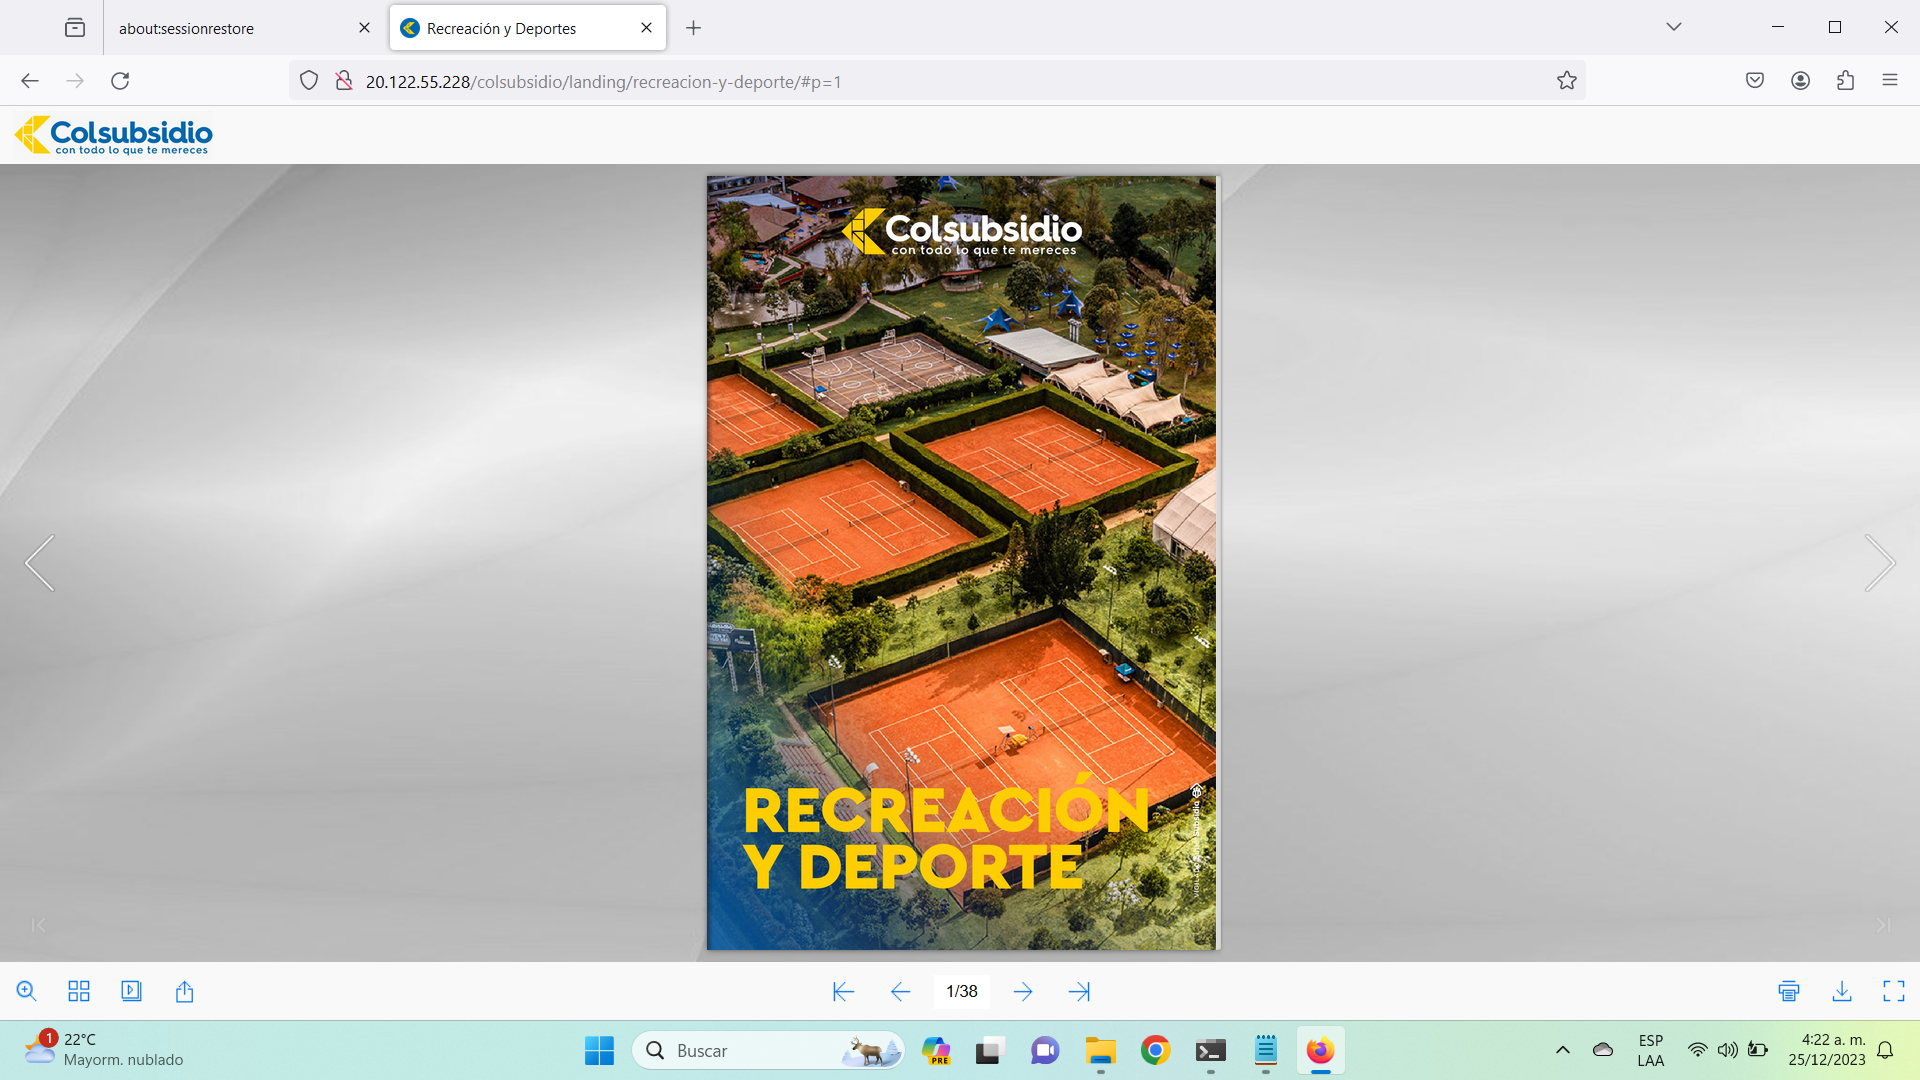The height and width of the screenshot is (1080, 1920).
Task: Open the Firefox application menu
Action: [1889, 81]
